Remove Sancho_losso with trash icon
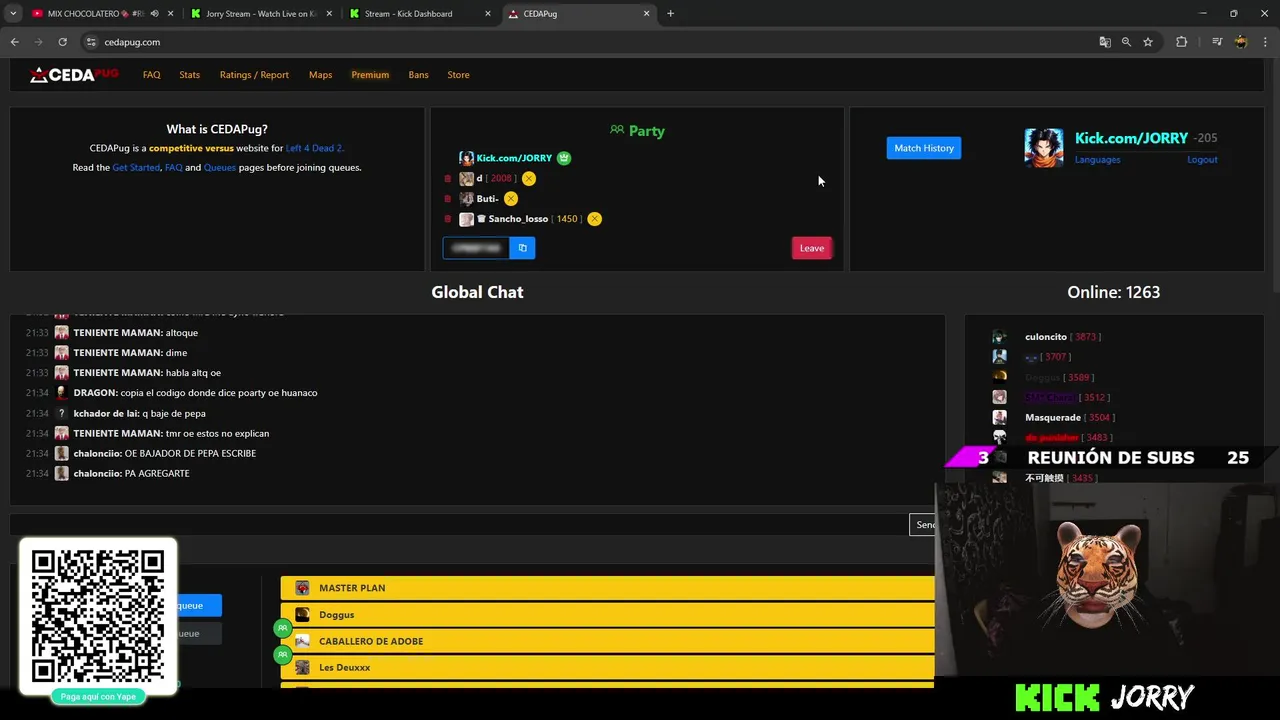 click(x=448, y=219)
